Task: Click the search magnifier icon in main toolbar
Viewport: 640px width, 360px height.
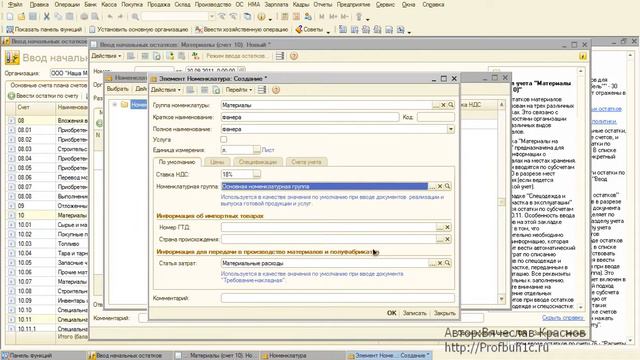Action: (135, 17)
